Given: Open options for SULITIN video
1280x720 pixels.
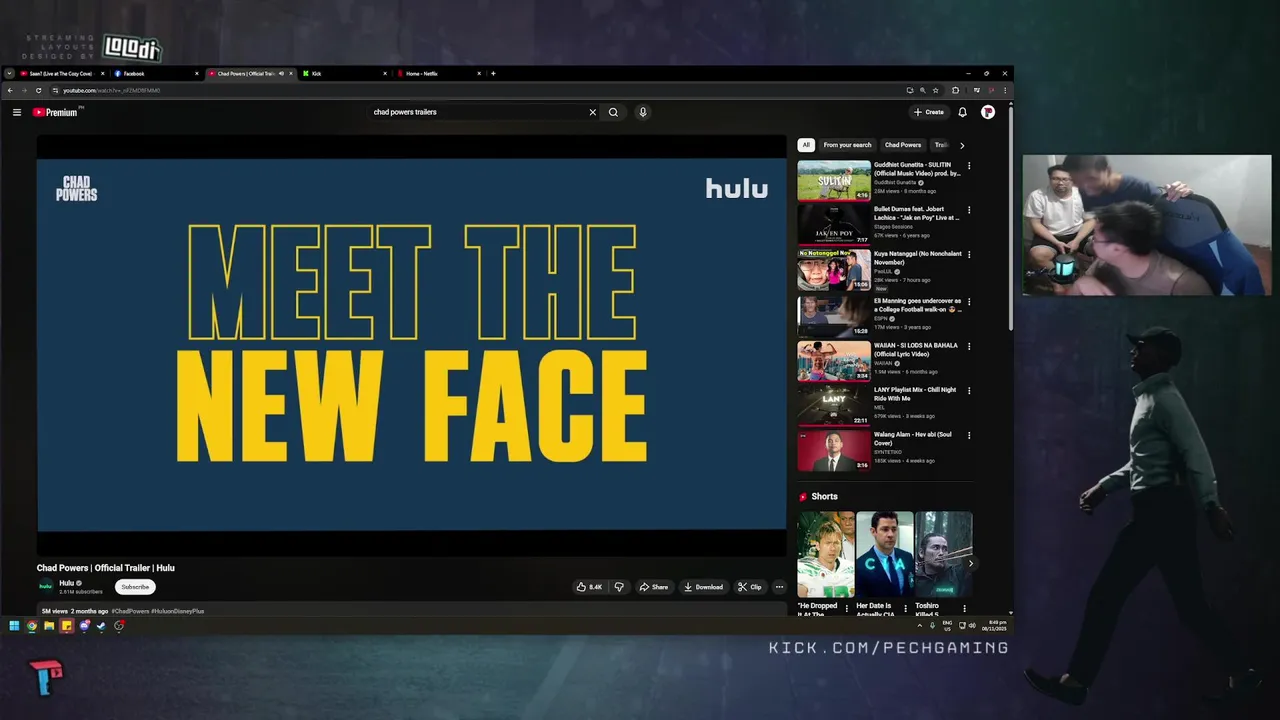Looking at the screenshot, I should (x=968, y=166).
